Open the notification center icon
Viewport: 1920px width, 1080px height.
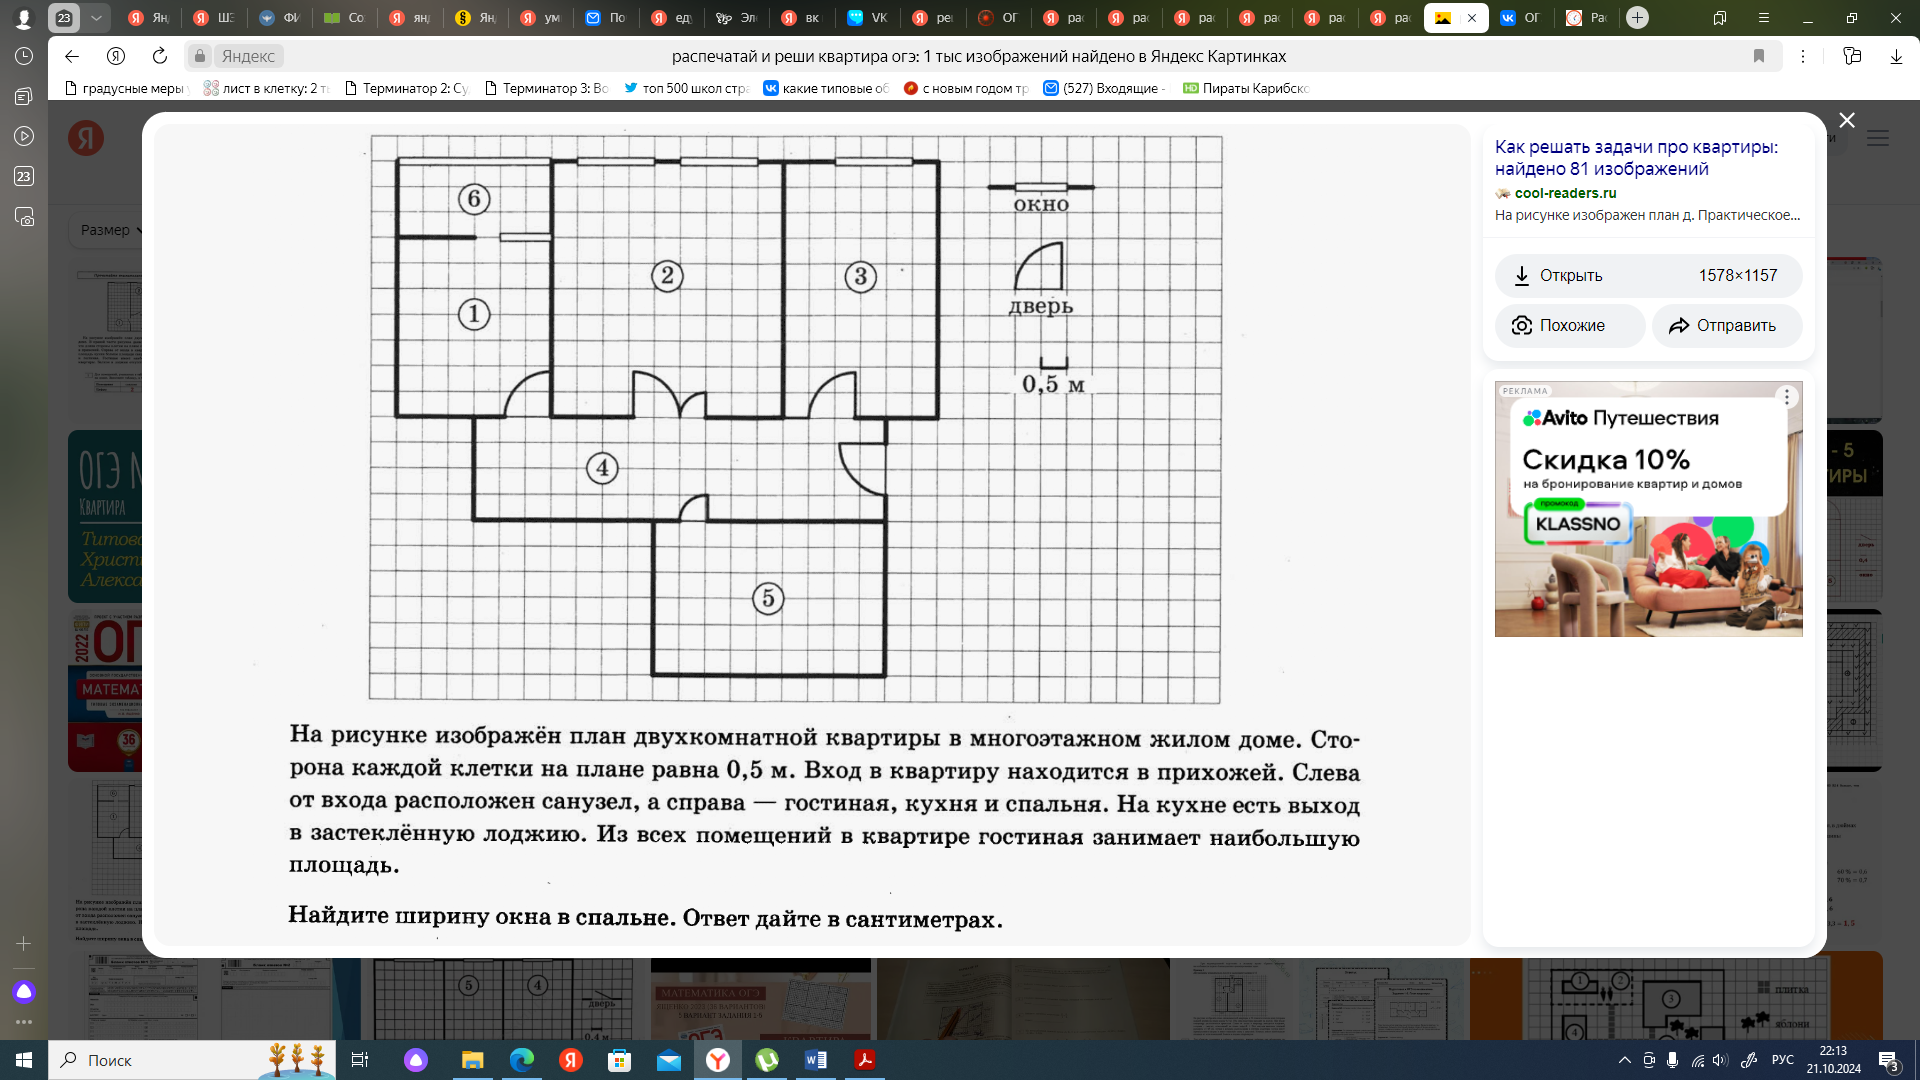pyautogui.click(x=1888, y=1060)
